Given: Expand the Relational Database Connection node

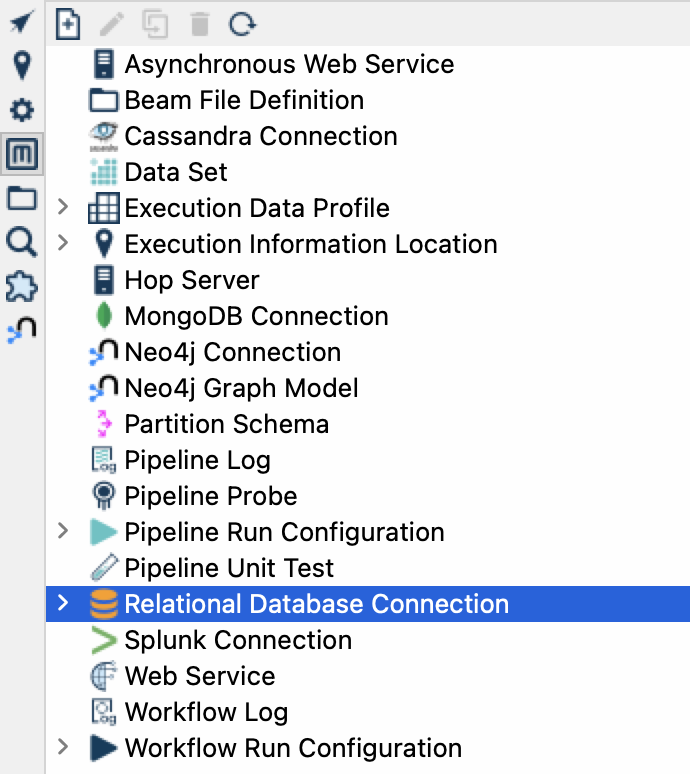Looking at the screenshot, I should coord(63,602).
